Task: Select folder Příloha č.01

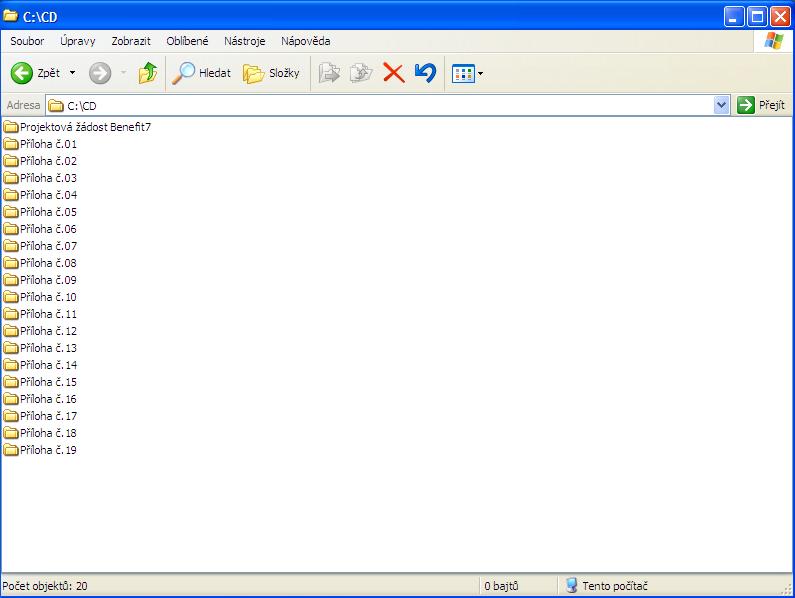Action: click(x=48, y=144)
